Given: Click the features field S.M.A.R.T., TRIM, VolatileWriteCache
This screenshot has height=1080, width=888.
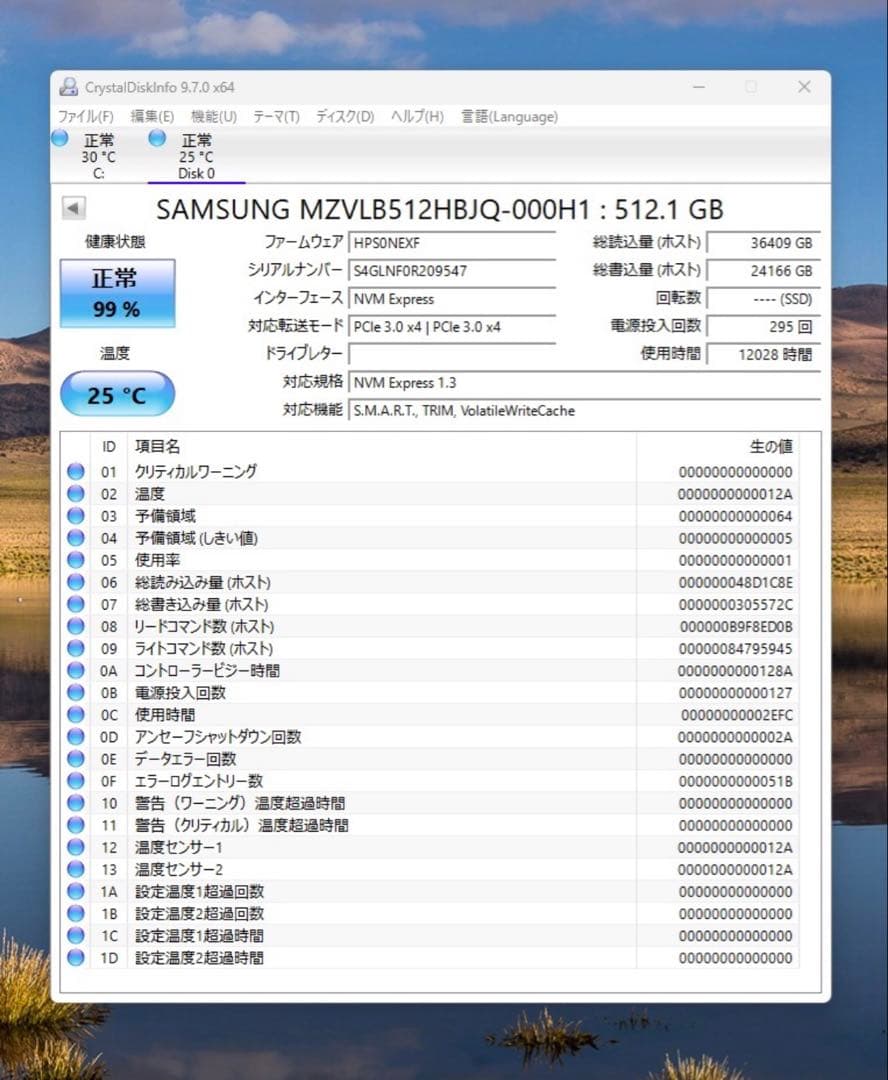Looking at the screenshot, I should pyautogui.click(x=585, y=411).
